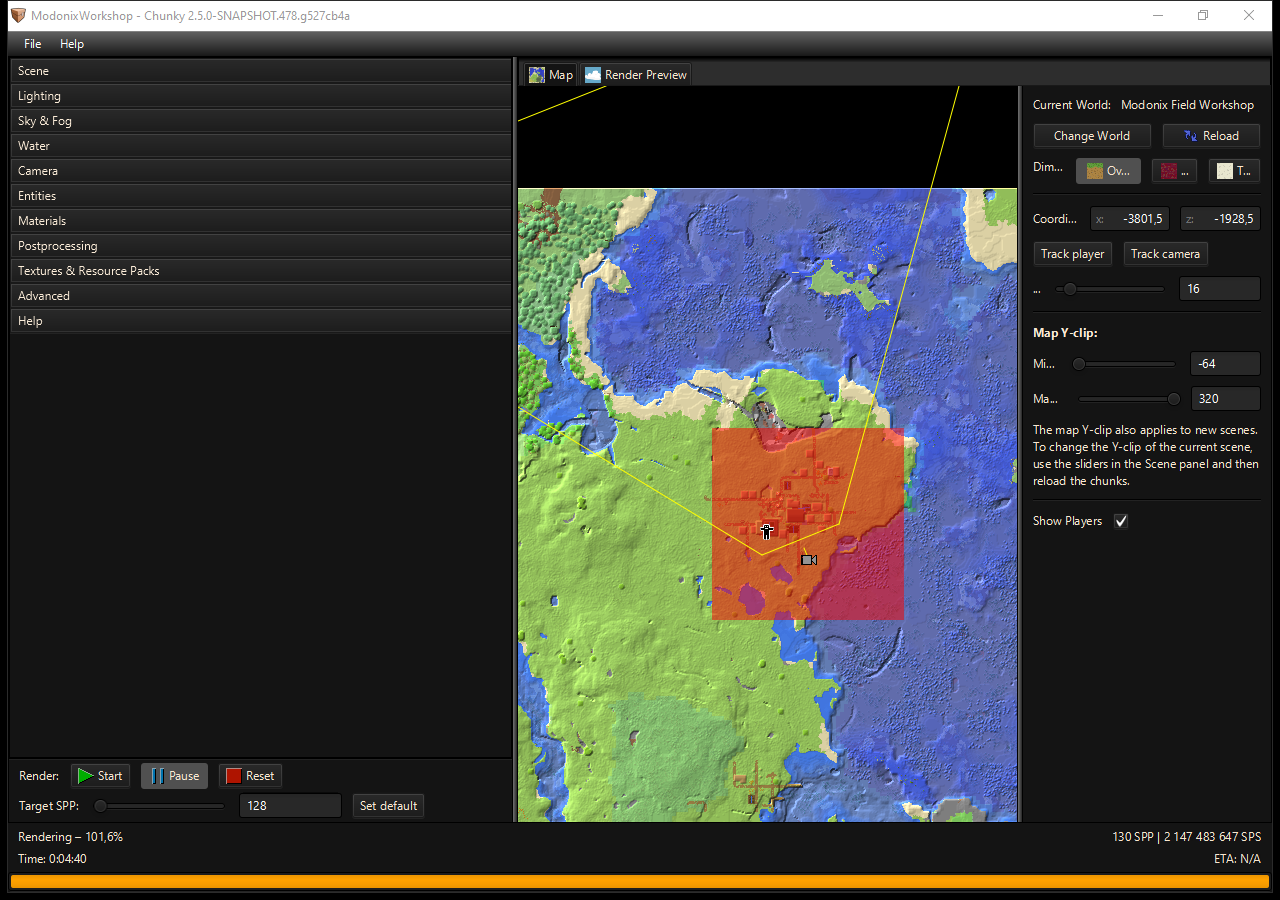Image resolution: width=1280 pixels, height=900 pixels.
Task: Click Track camera button
Action: pos(1165,254)
